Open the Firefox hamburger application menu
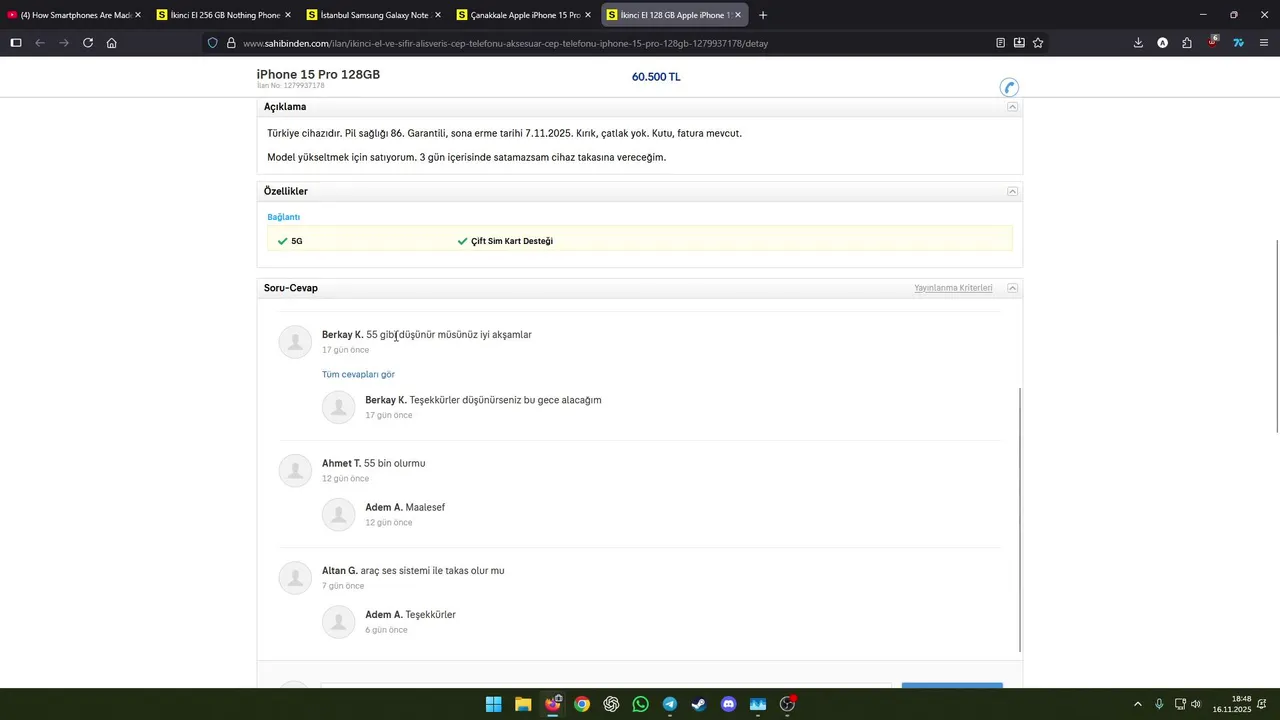 tap(1264, 43)
